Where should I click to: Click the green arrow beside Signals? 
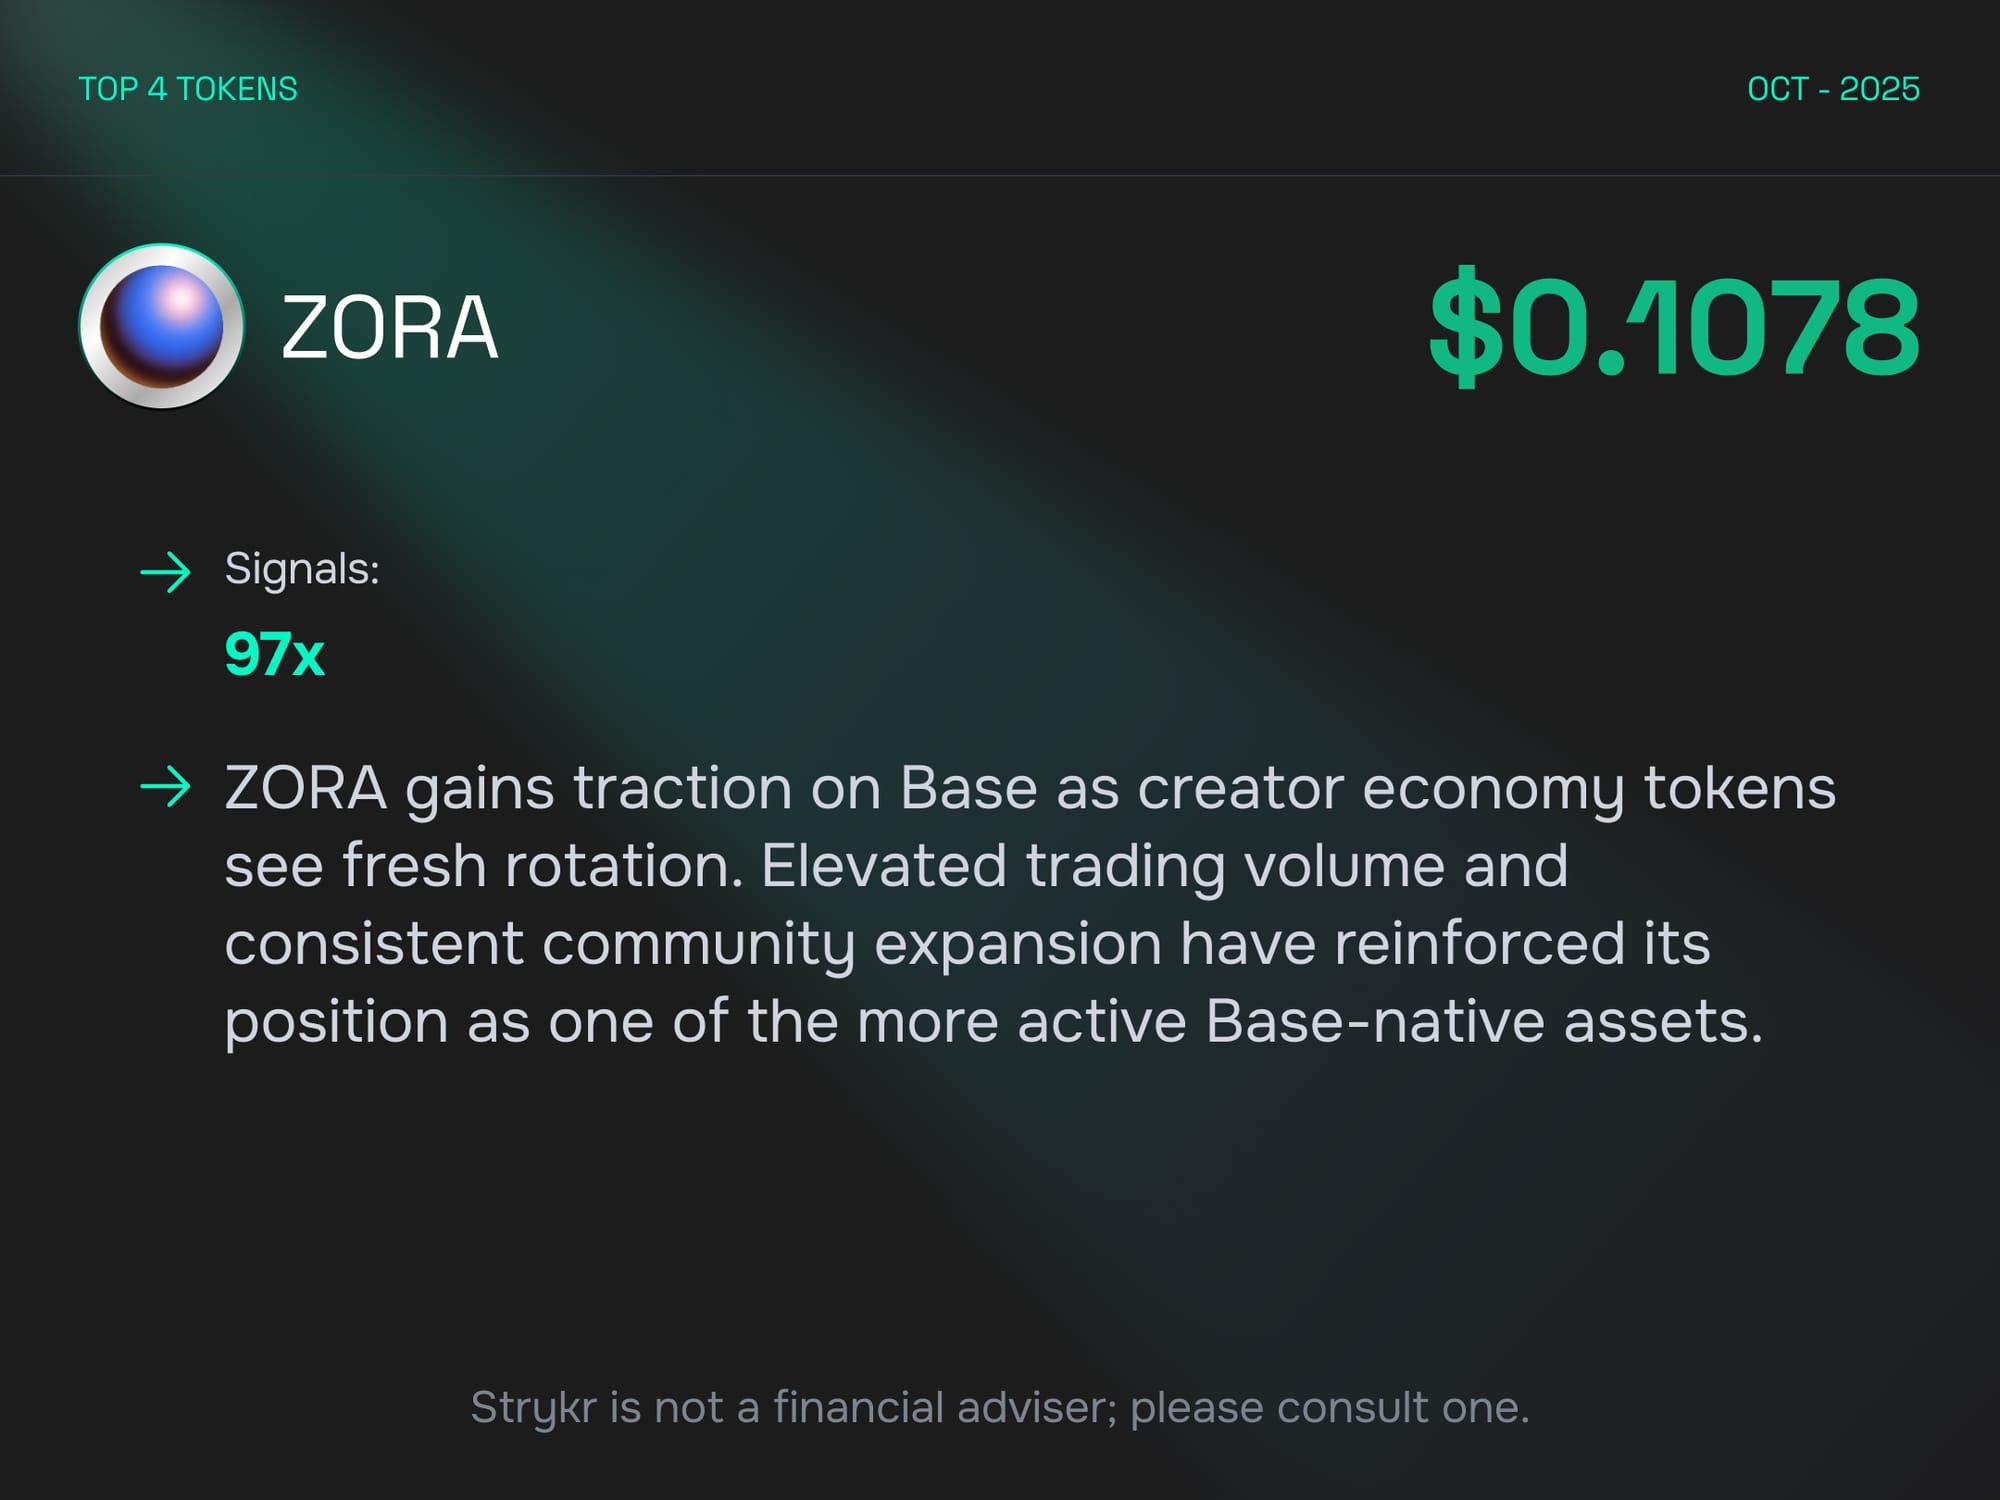coord(165,572)
